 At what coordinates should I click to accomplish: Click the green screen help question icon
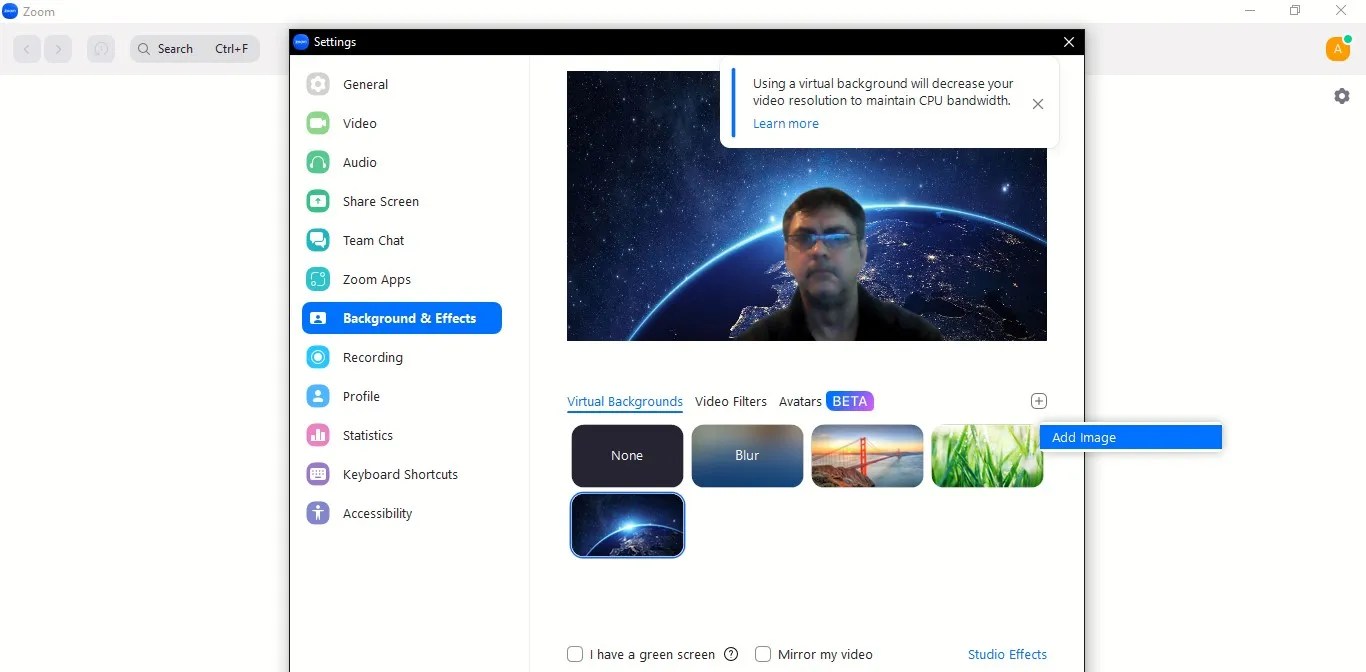click(x=731, y=654)
